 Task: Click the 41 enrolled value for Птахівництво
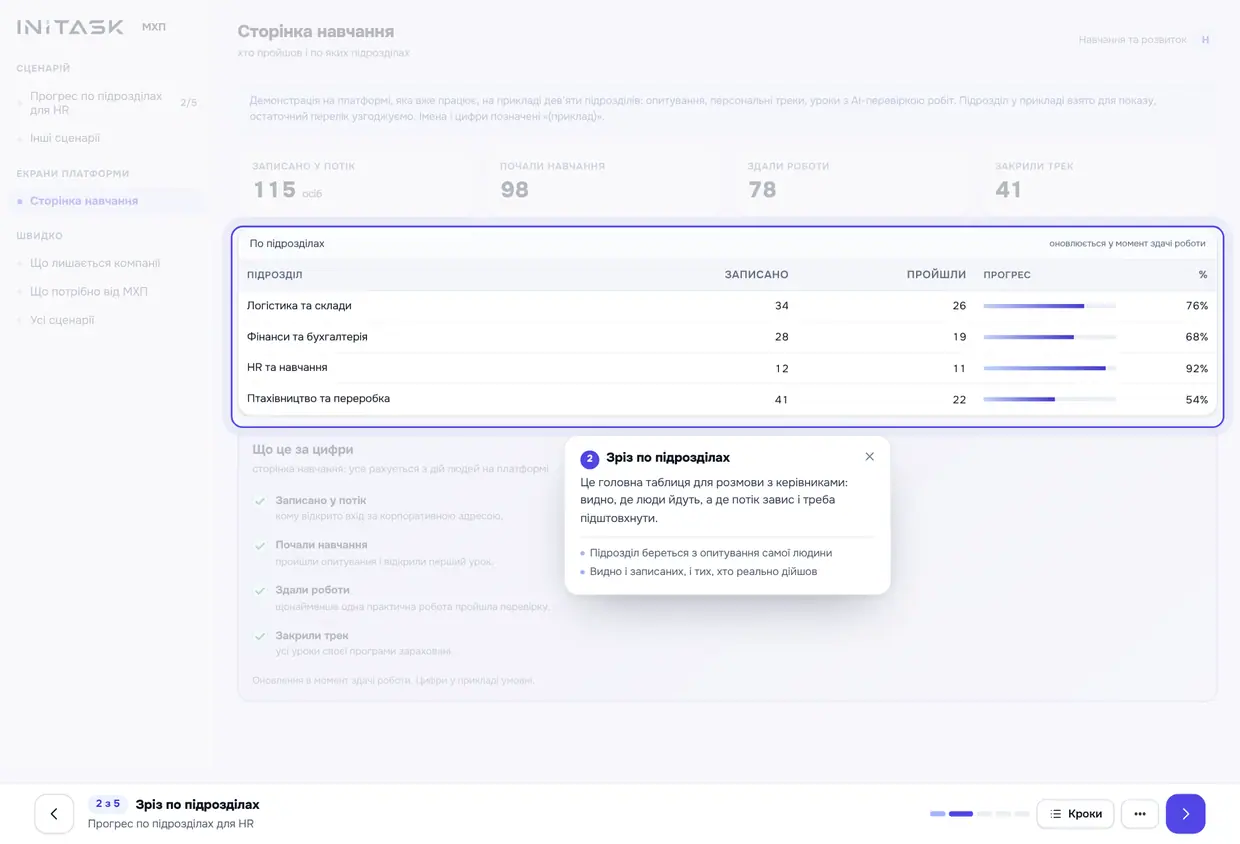(781, 400)
